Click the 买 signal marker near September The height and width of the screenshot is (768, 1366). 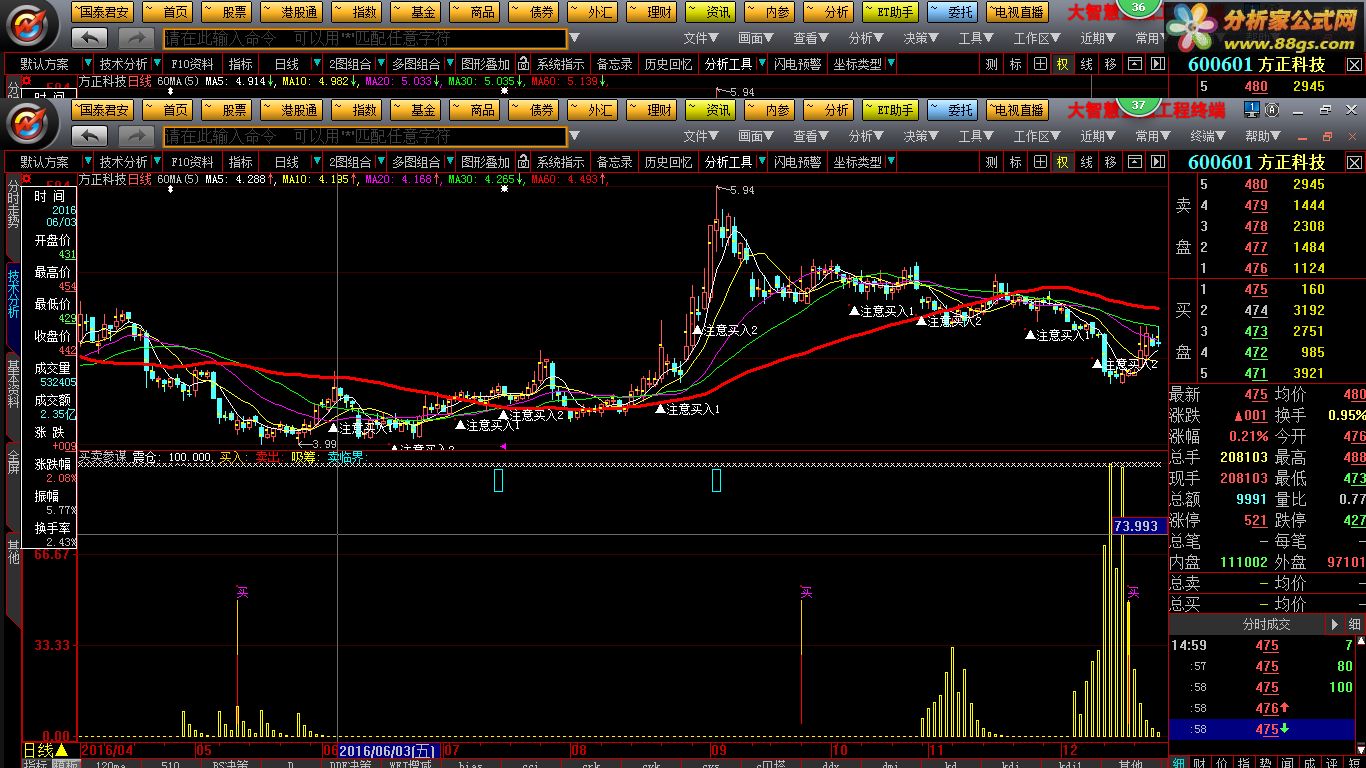(x=806, y=592)
